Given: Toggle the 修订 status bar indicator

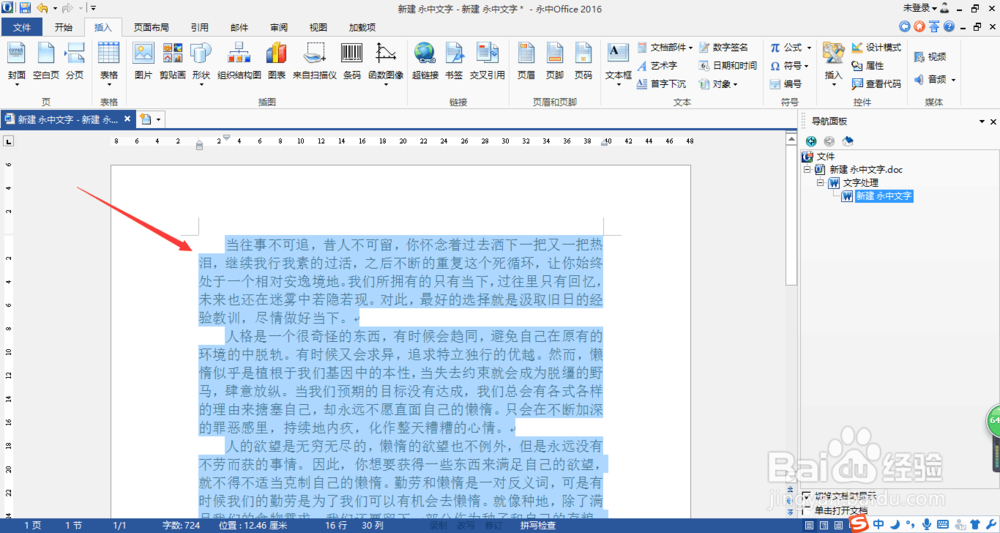Looking at the screenshot, I should click(494, 525).
